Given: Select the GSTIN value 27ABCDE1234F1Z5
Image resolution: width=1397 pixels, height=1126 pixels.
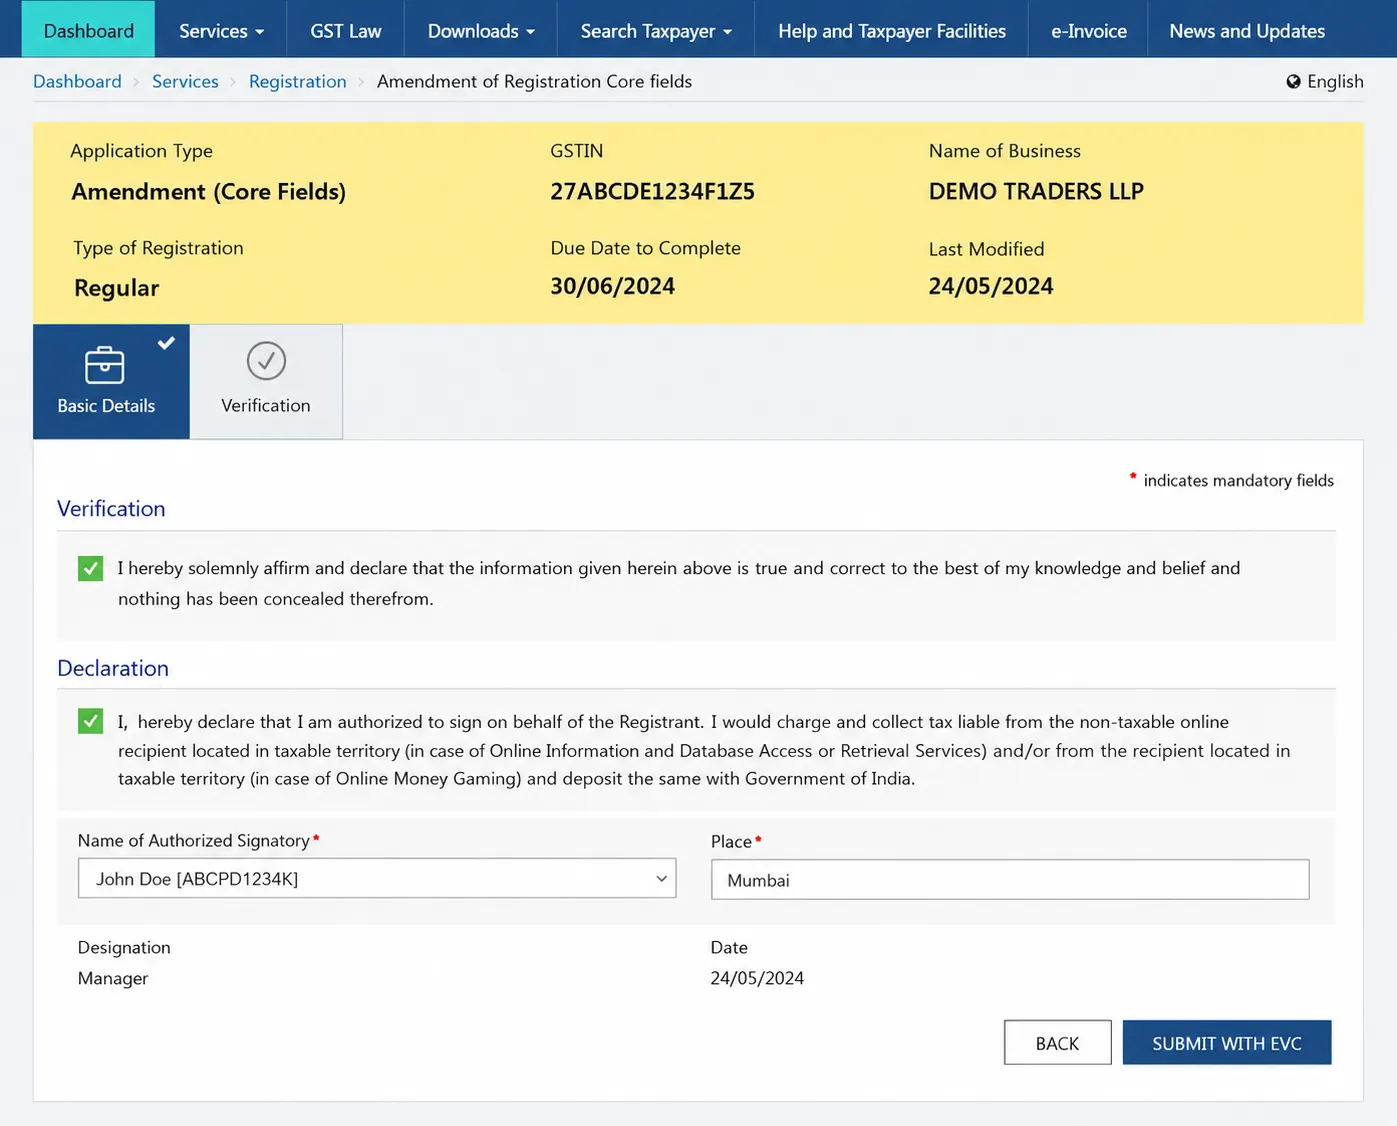Looking at the screenshot, I should tap(652, 191).
